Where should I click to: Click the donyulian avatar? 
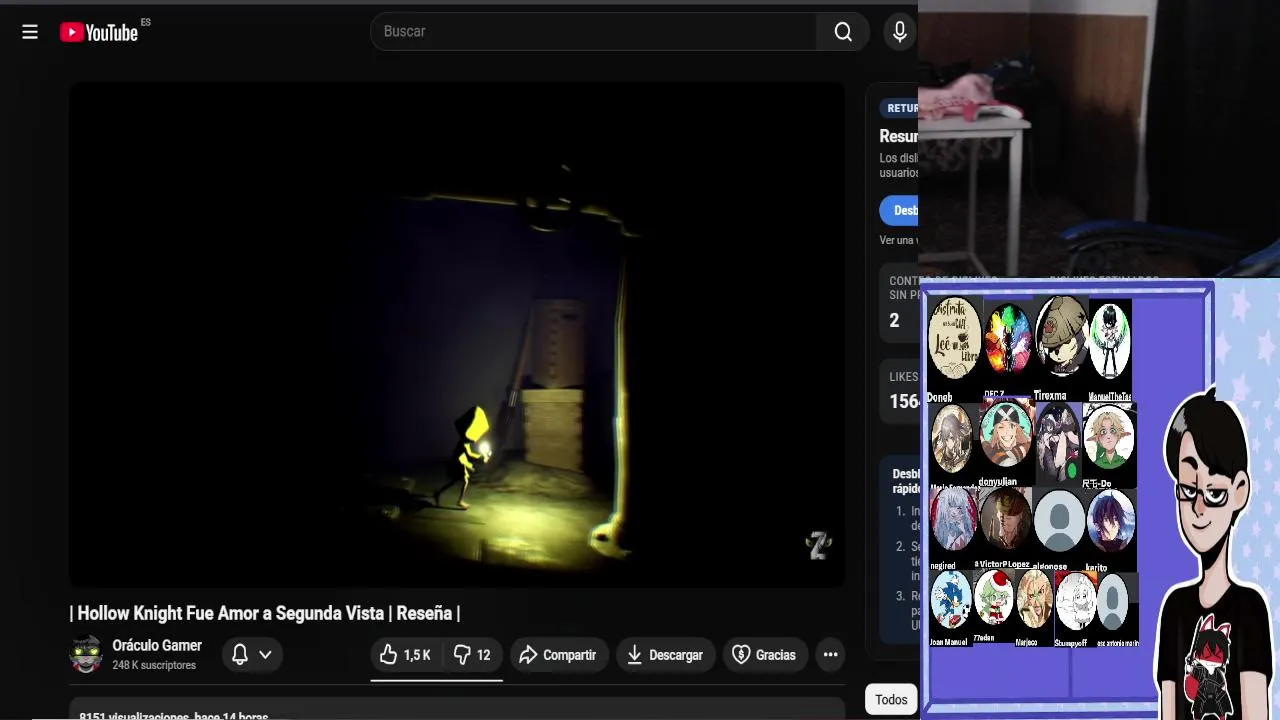(x=1005, y=435)
